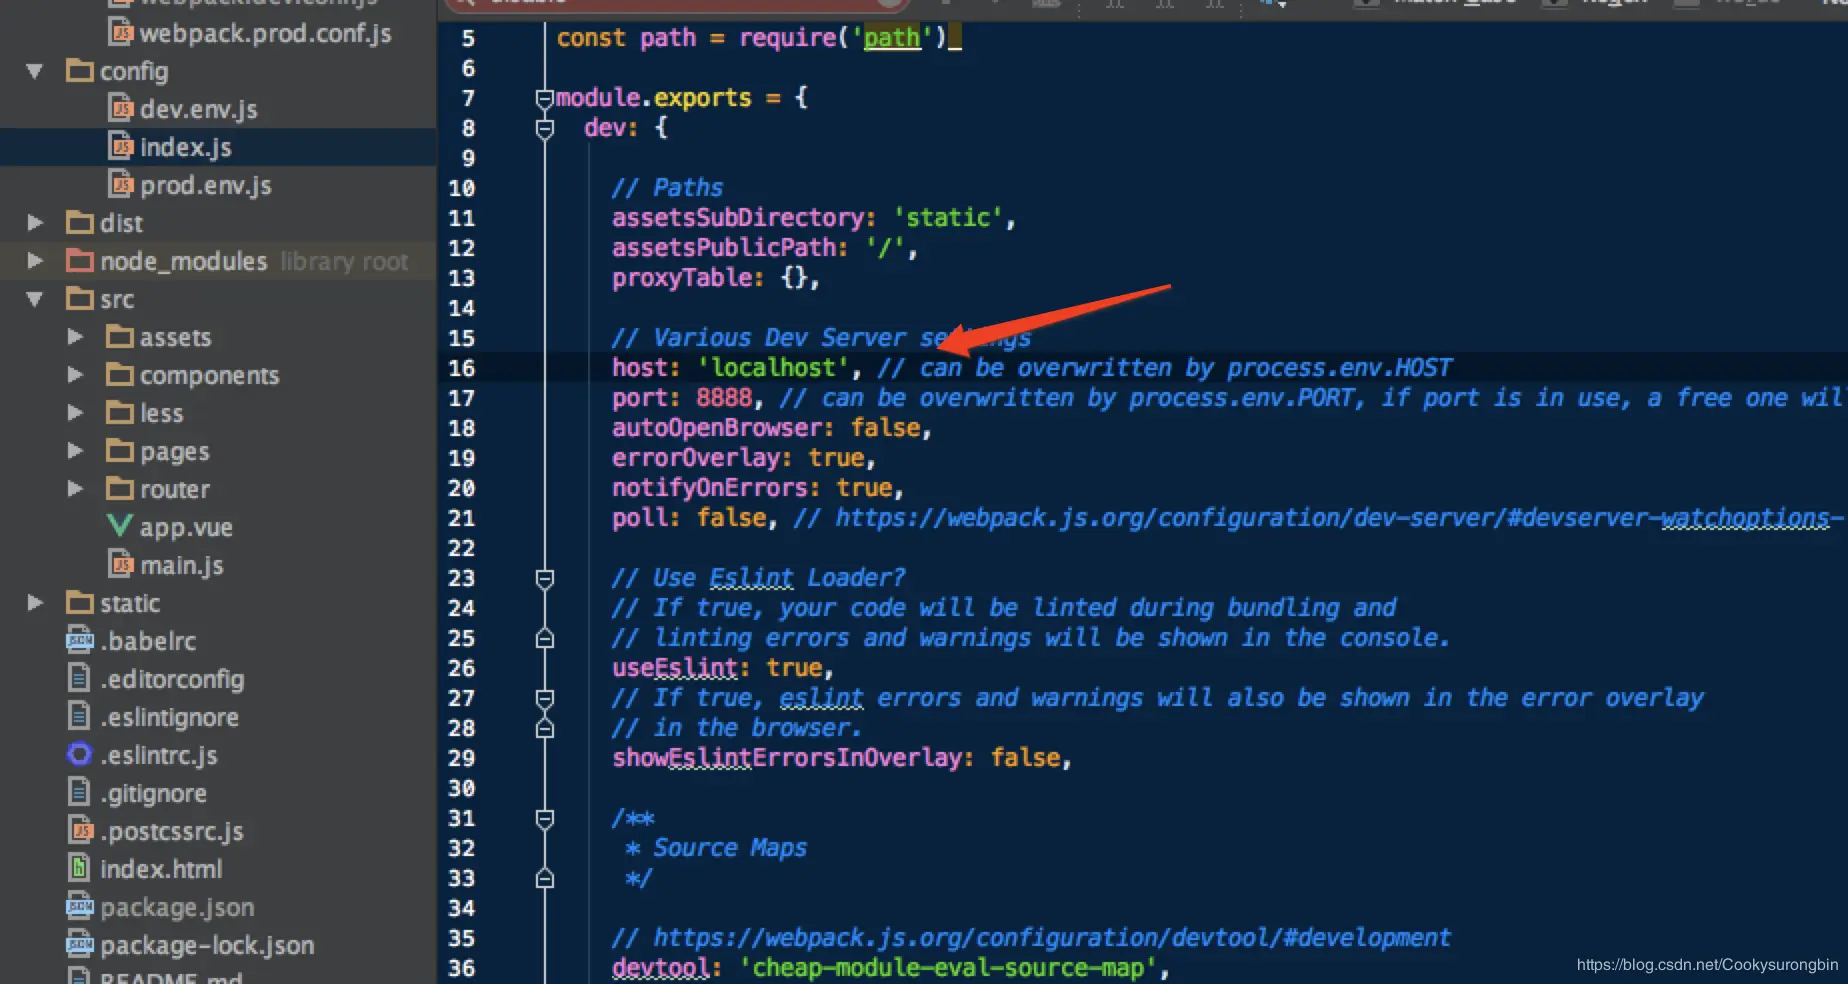
Task: Click the index.html file icon
Action: tap(79, 868)
